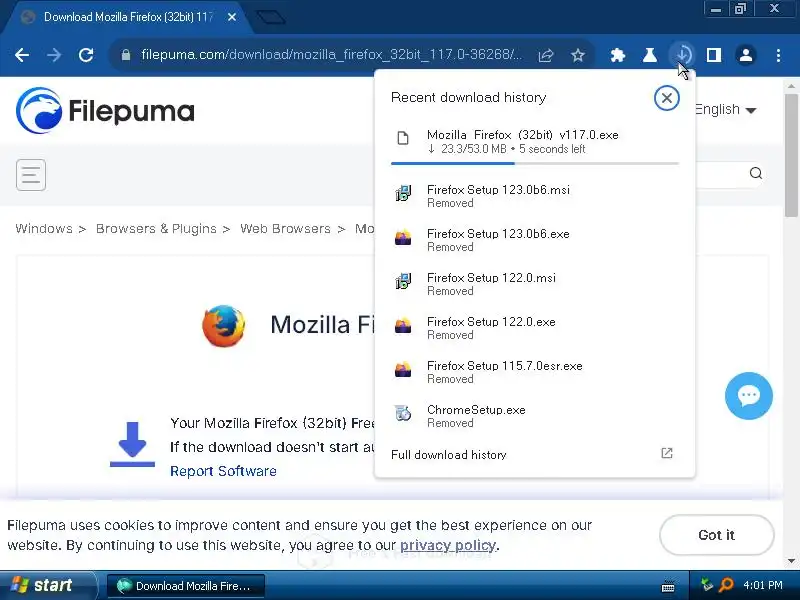This screenshot has width=800, height=600.
Task: Click the Firefox logo on the page
Action: click(x=223, y=326)
